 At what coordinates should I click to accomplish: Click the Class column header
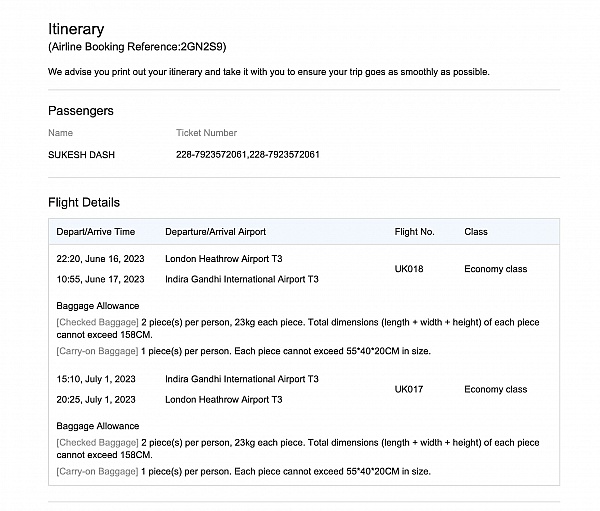click(x=476, y=232)
